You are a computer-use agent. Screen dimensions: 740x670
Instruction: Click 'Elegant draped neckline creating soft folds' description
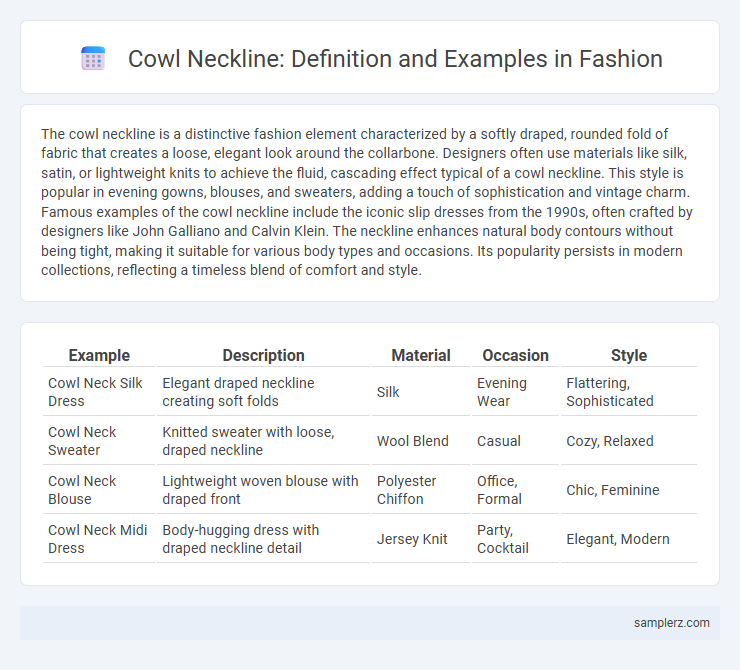click(263, 392)
